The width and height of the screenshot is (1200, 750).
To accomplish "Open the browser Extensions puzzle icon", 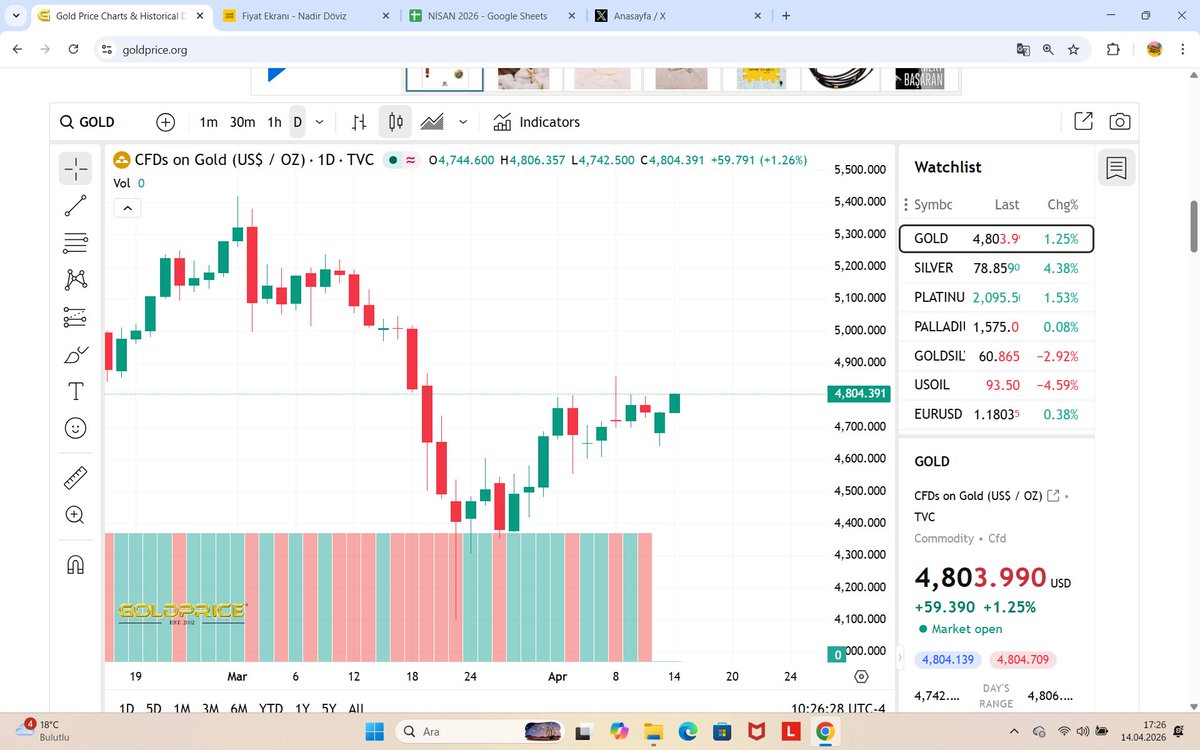I will pyautogui.click(x=1113, y=49).
